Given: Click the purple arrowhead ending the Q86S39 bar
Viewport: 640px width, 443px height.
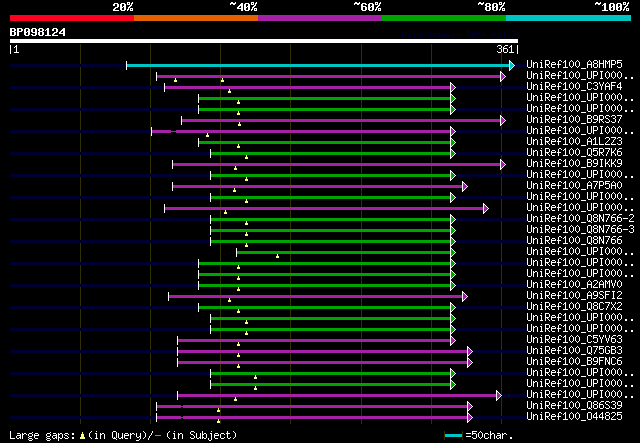Looking at the screenshot, I should pyautogui.click(x=470, y=406).
